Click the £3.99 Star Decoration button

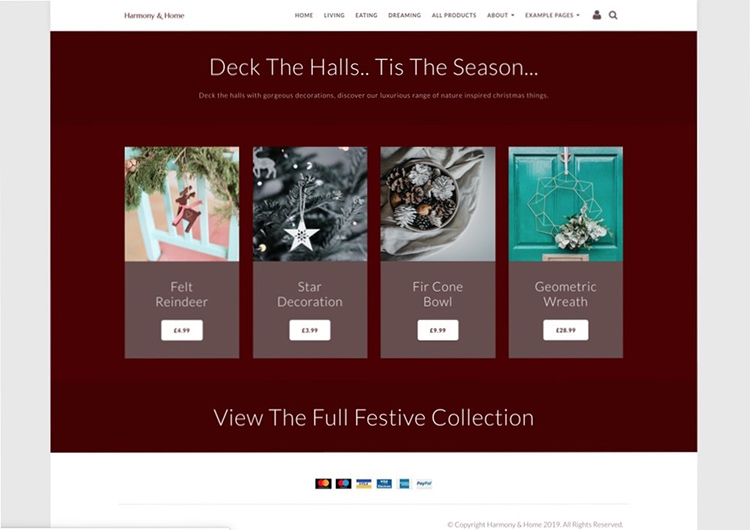(x=309, y=330)
